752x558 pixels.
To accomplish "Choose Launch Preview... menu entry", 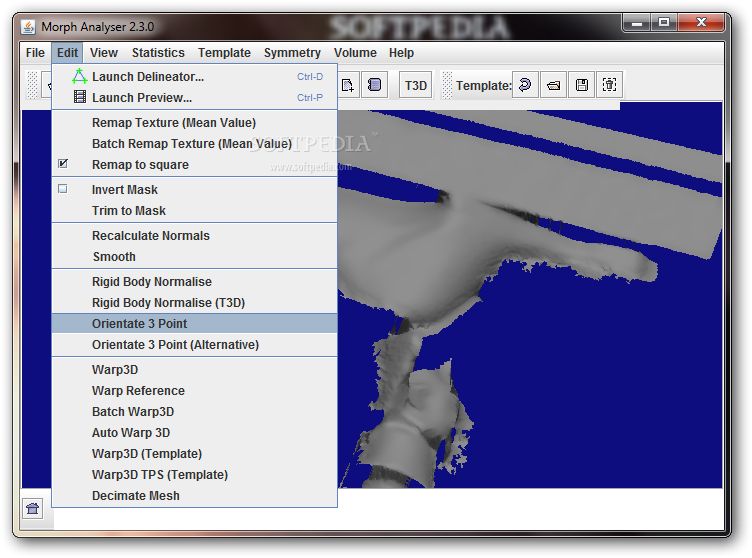I will pos(195,97).
